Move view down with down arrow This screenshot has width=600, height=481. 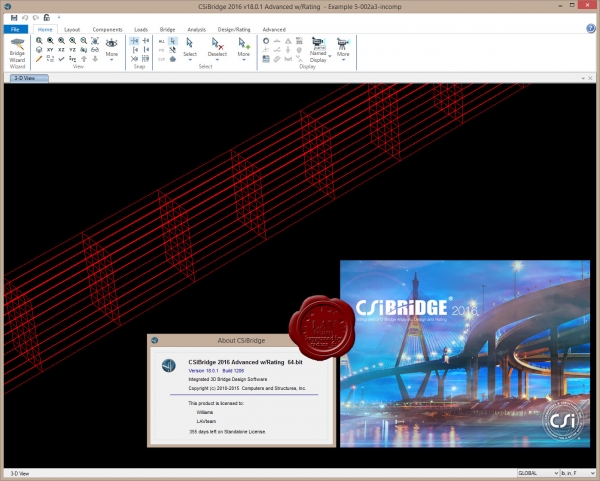point(95,59)
